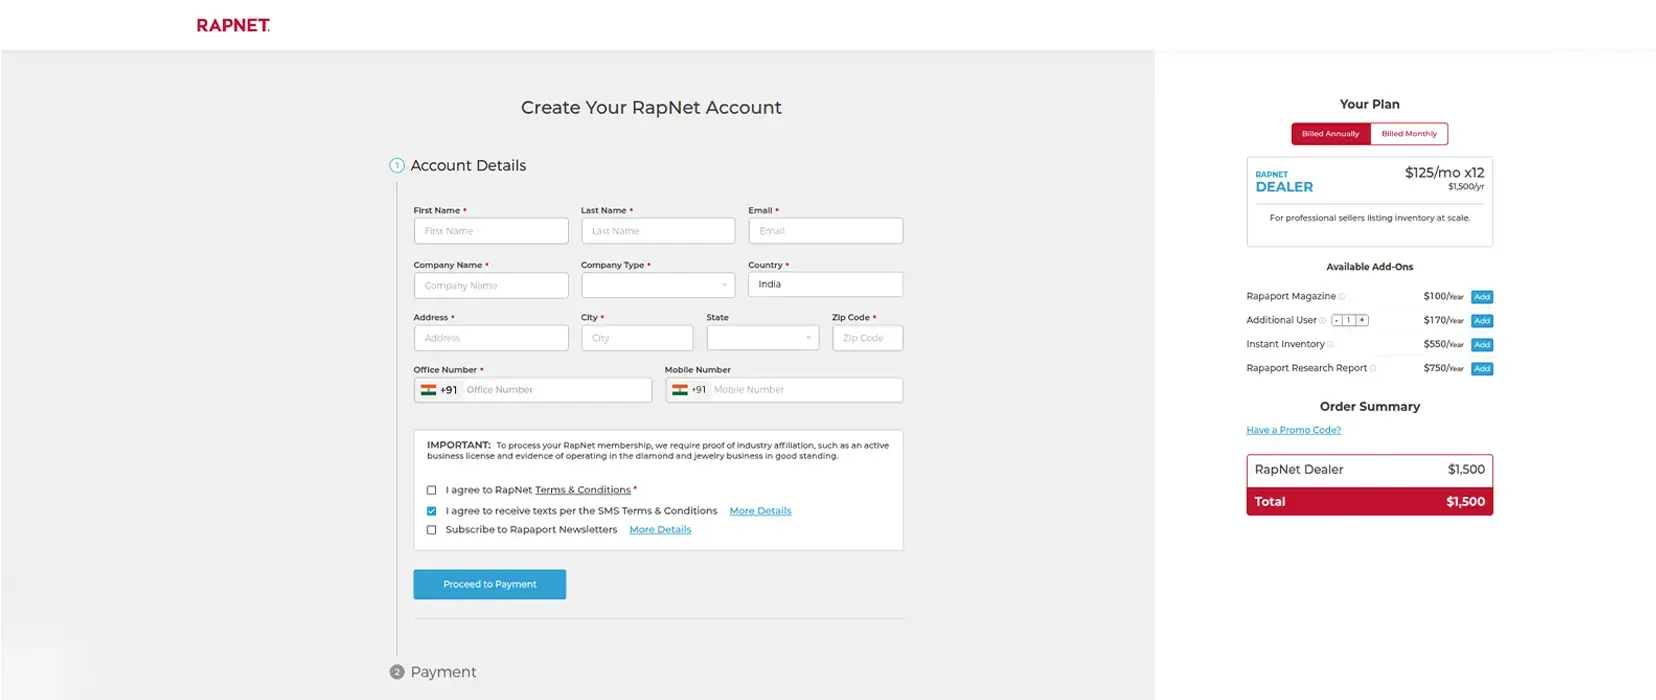The width and height of the screenshot is (1656, 700).
Task: Decrease the Additional User quantity
Action: pyautogui.click(x=1337, y=321)
